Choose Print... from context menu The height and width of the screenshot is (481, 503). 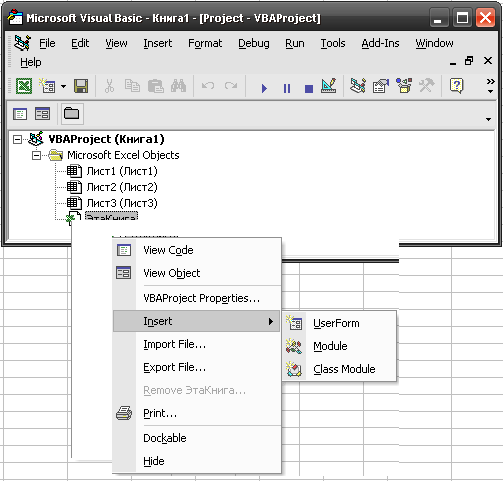coord(197,413)
